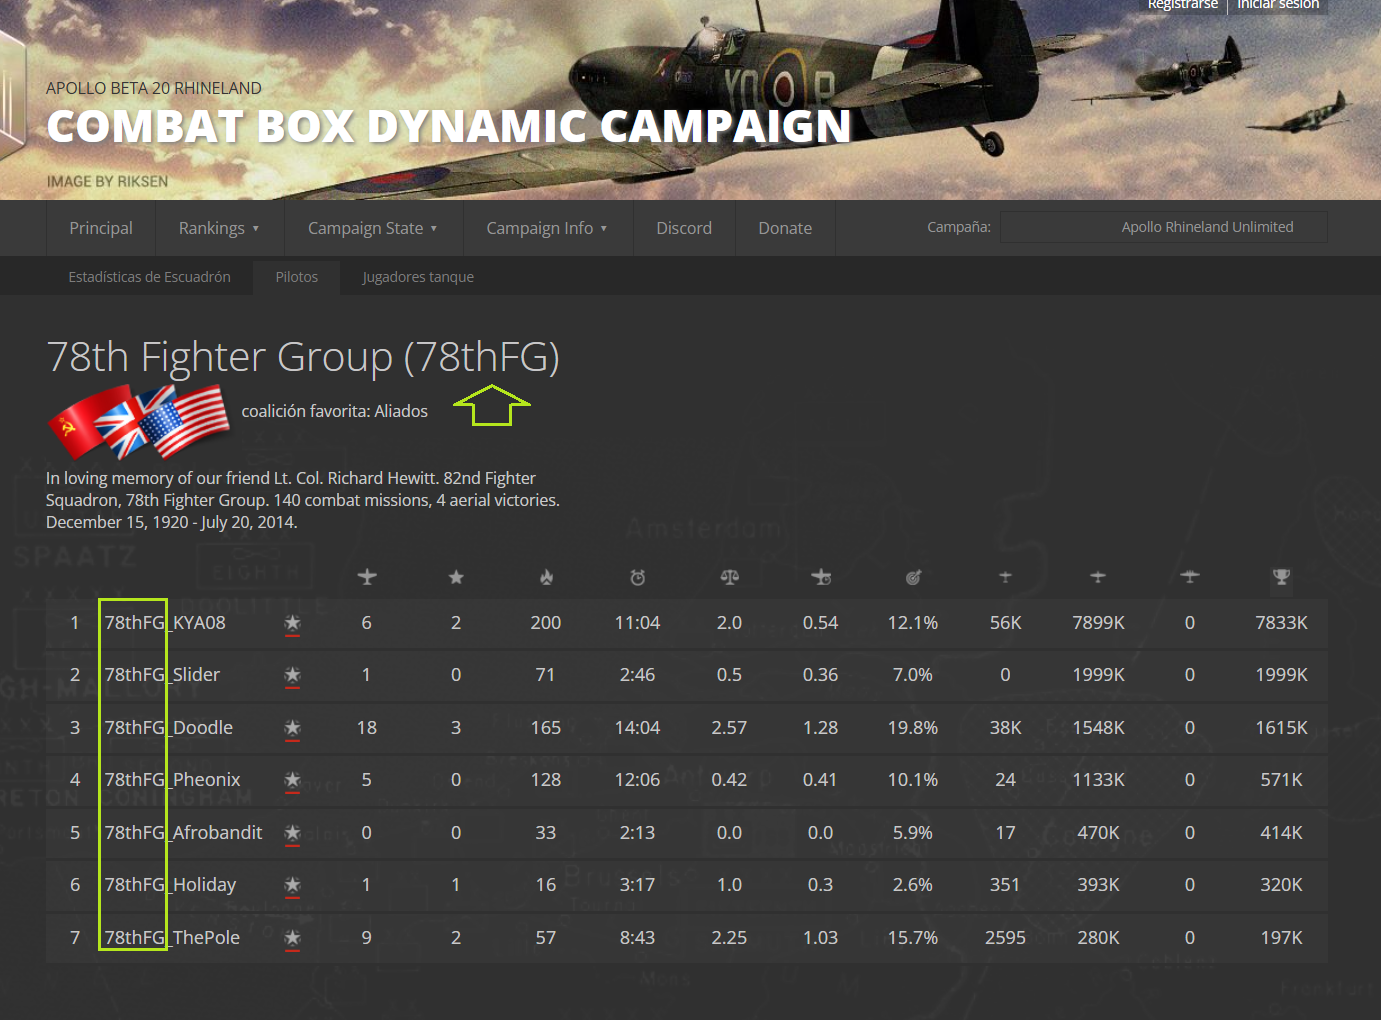
Task: Select the Pilotos tab
Action: coord(297,277)
